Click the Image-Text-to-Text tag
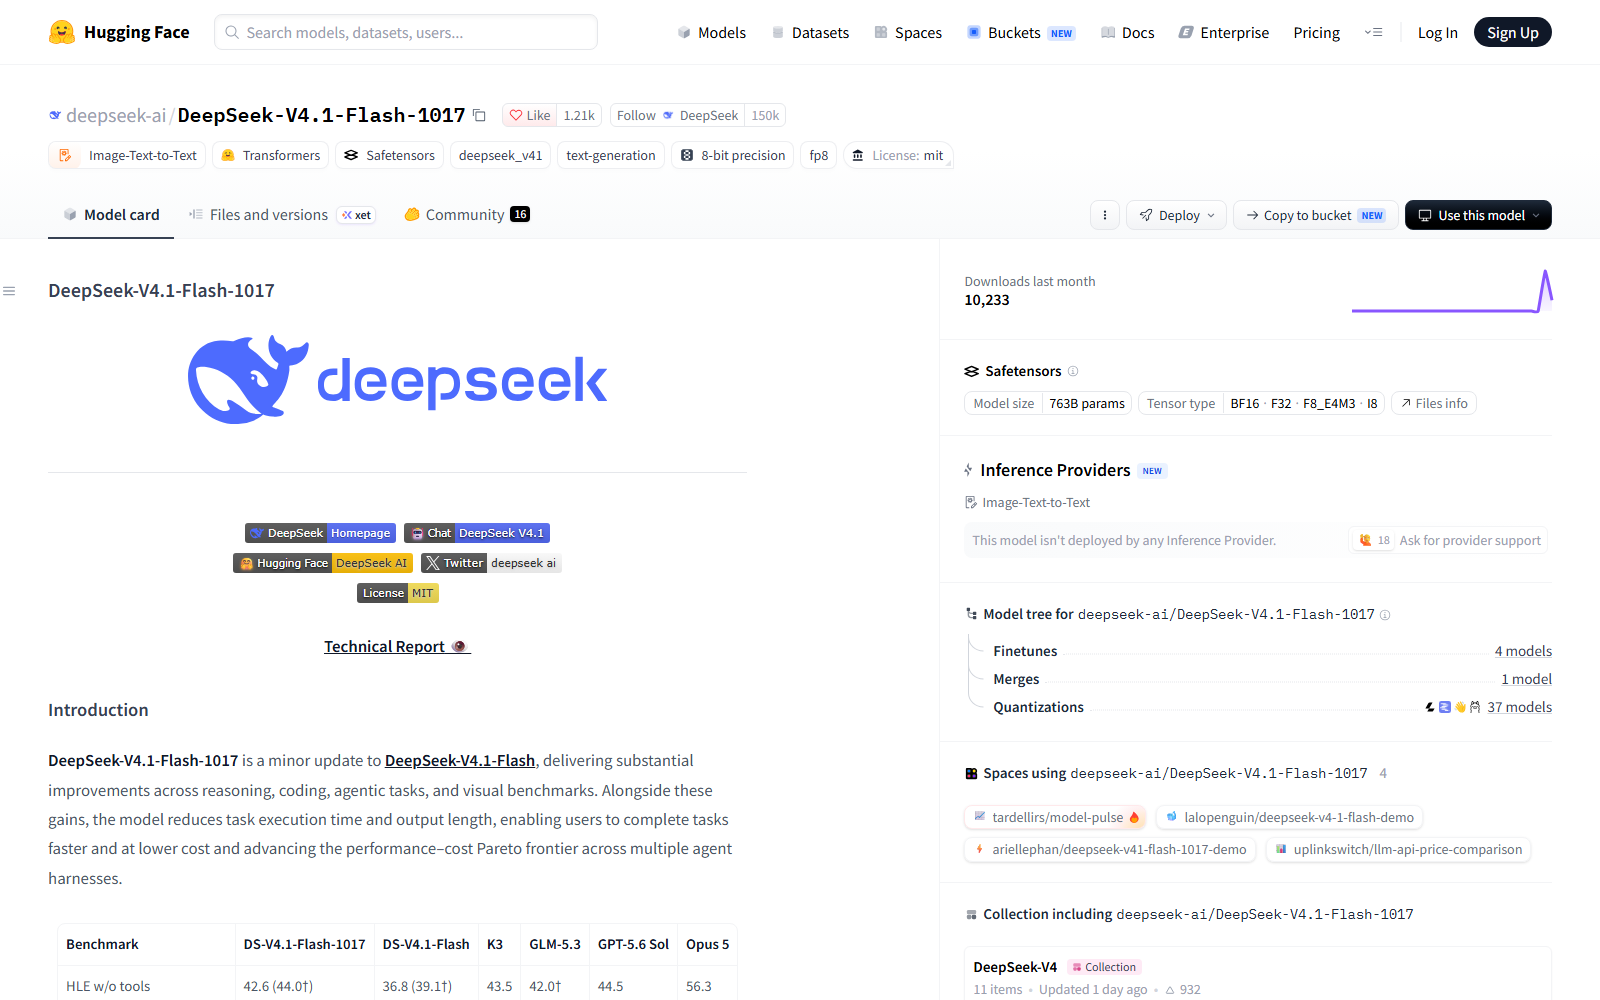This screenshot has height=1000, width=1600. [127, 155]
